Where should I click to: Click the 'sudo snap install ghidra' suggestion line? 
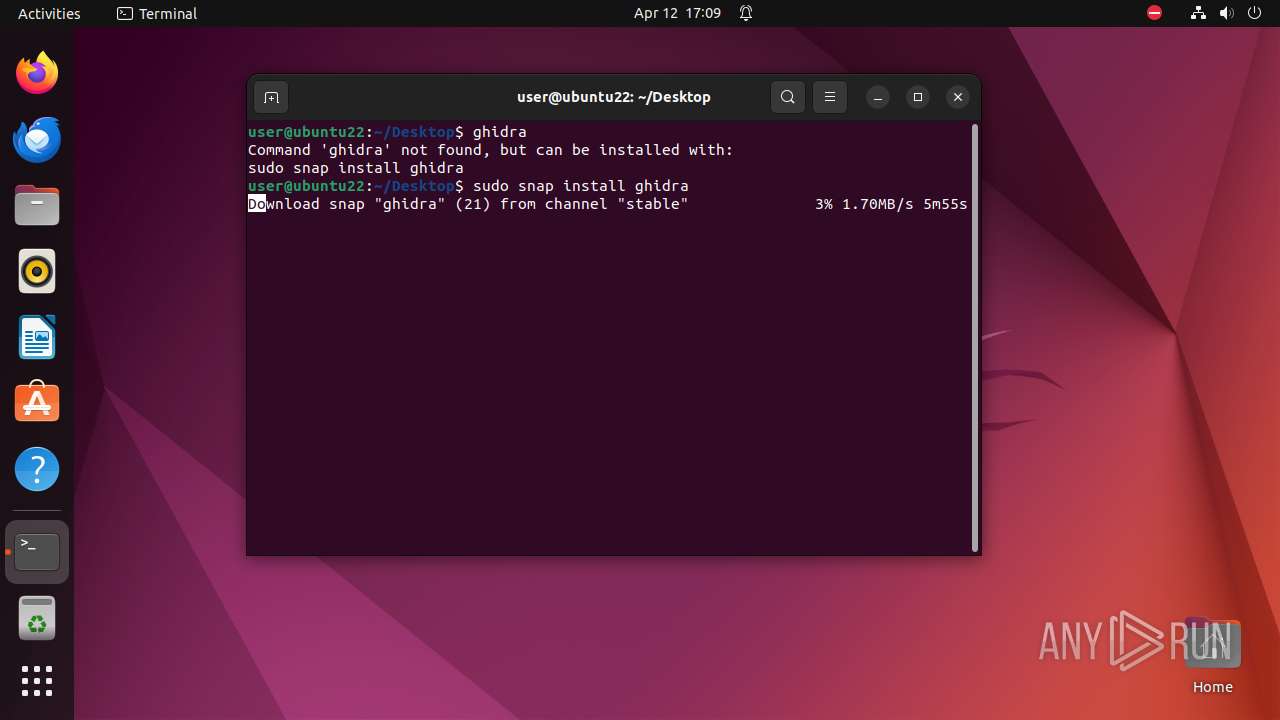[356, 168]
